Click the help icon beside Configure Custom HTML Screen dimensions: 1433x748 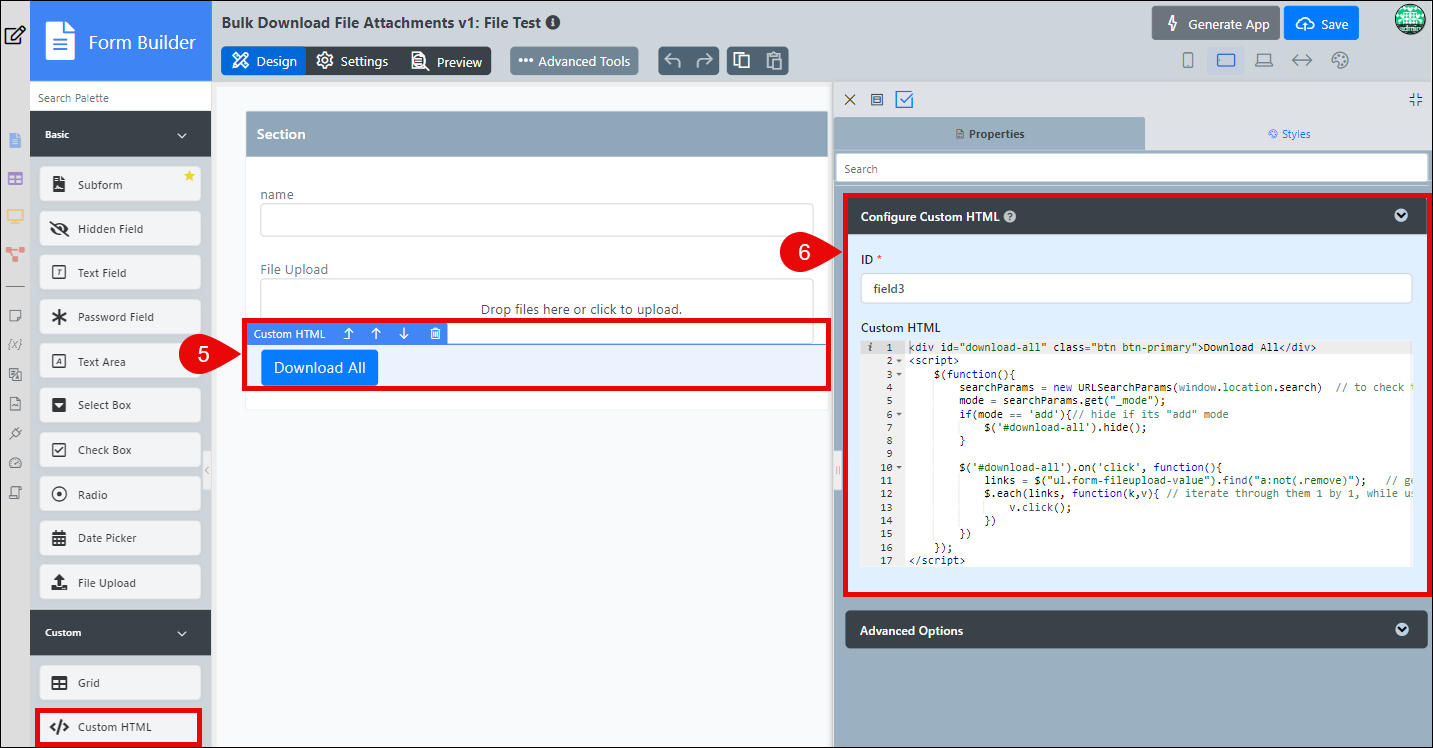point(1010,216)
